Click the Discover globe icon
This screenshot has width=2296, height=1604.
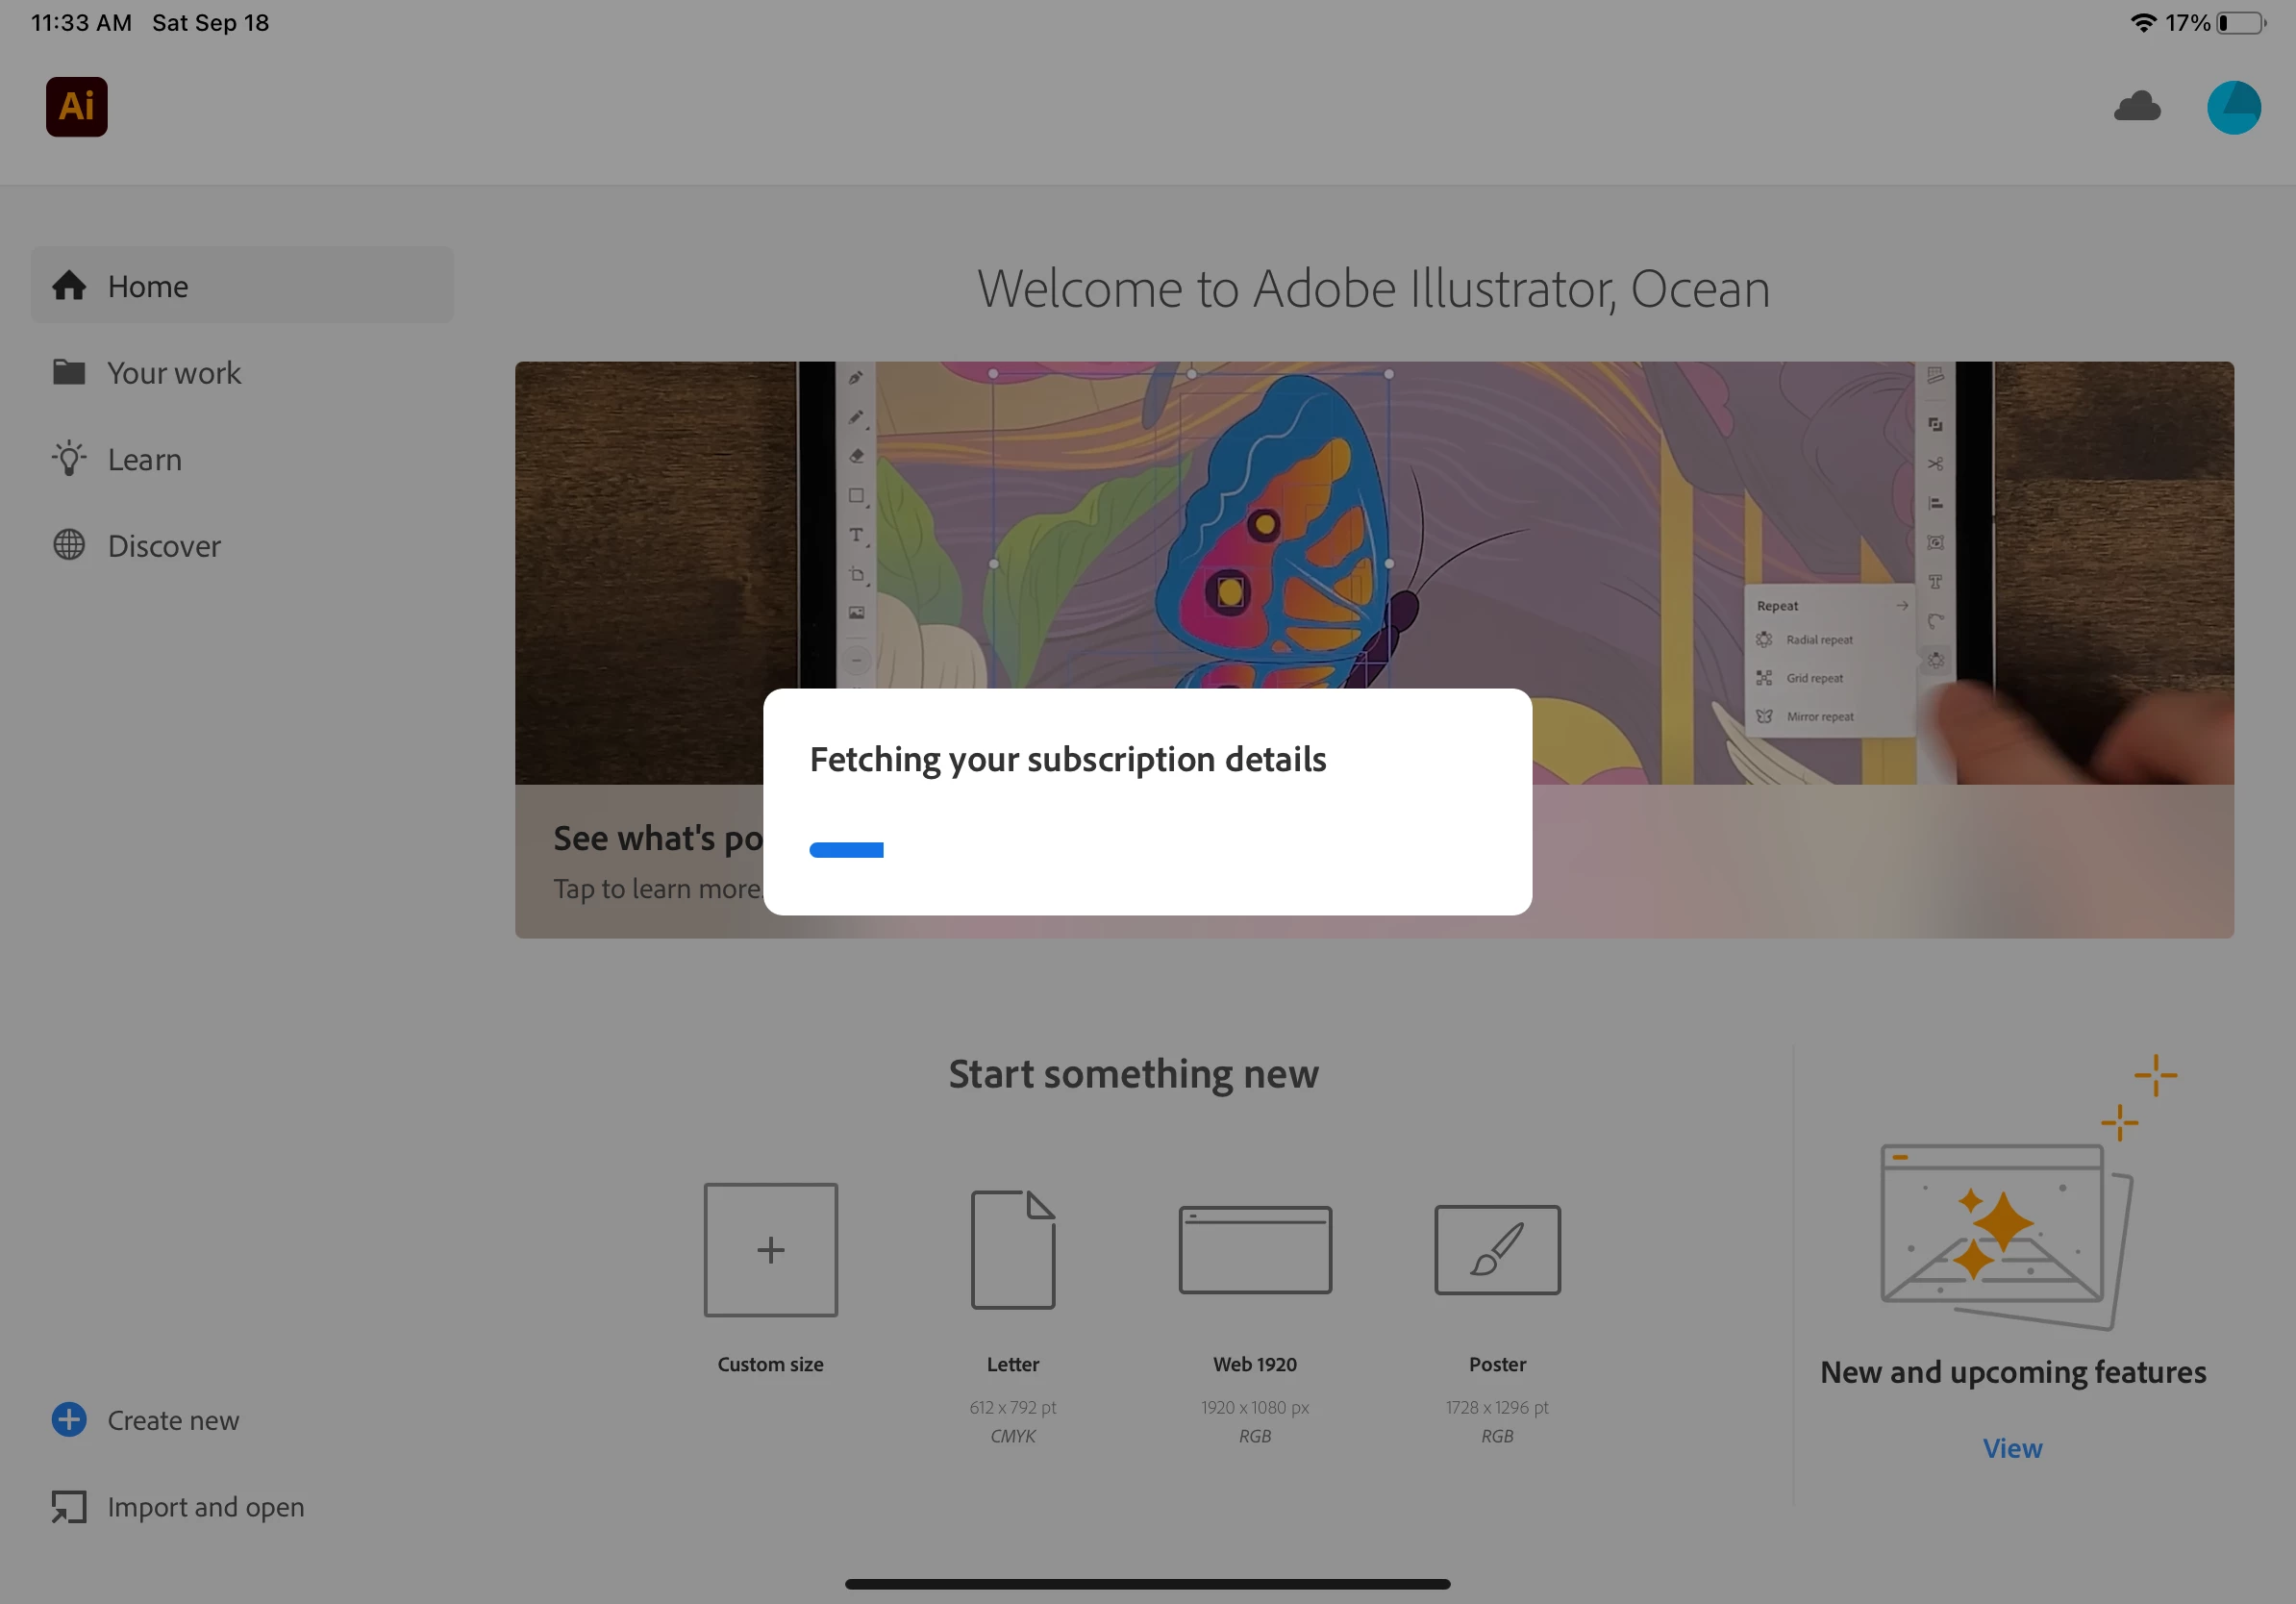(69, 545)
